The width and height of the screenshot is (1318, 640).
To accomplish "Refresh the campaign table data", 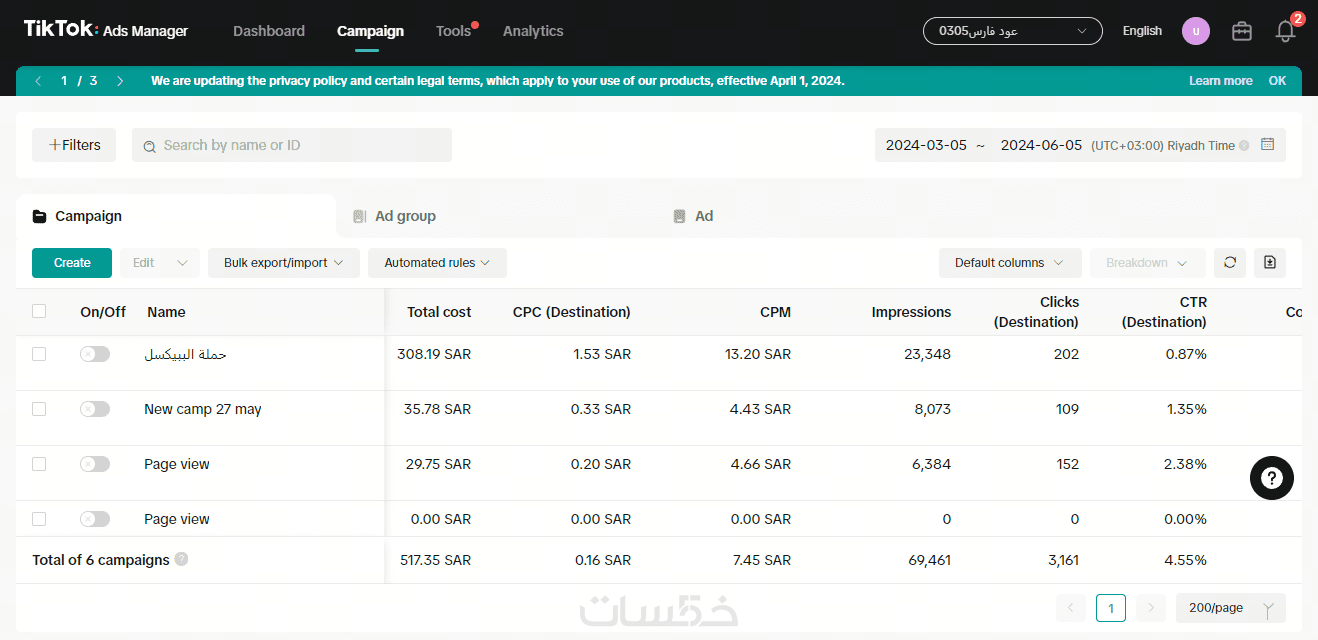I will tap(1230, 263).
